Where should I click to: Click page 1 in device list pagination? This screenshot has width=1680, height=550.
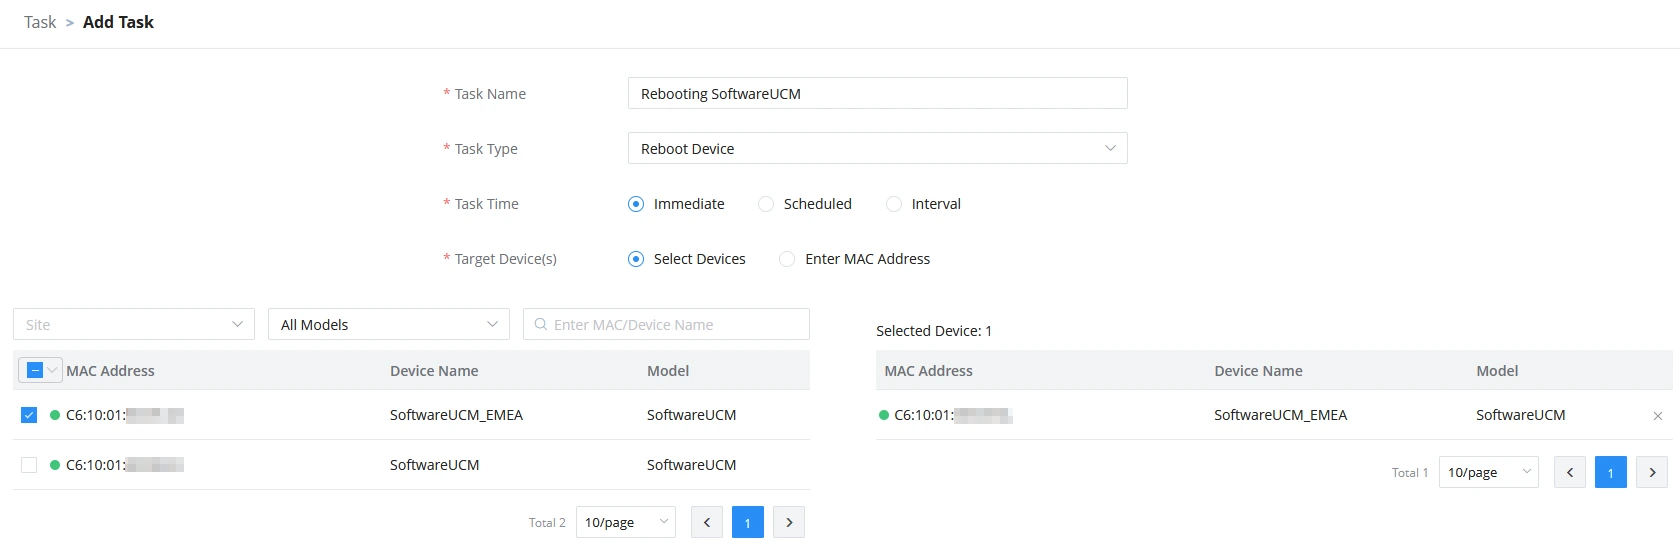[x=748, y=522]
